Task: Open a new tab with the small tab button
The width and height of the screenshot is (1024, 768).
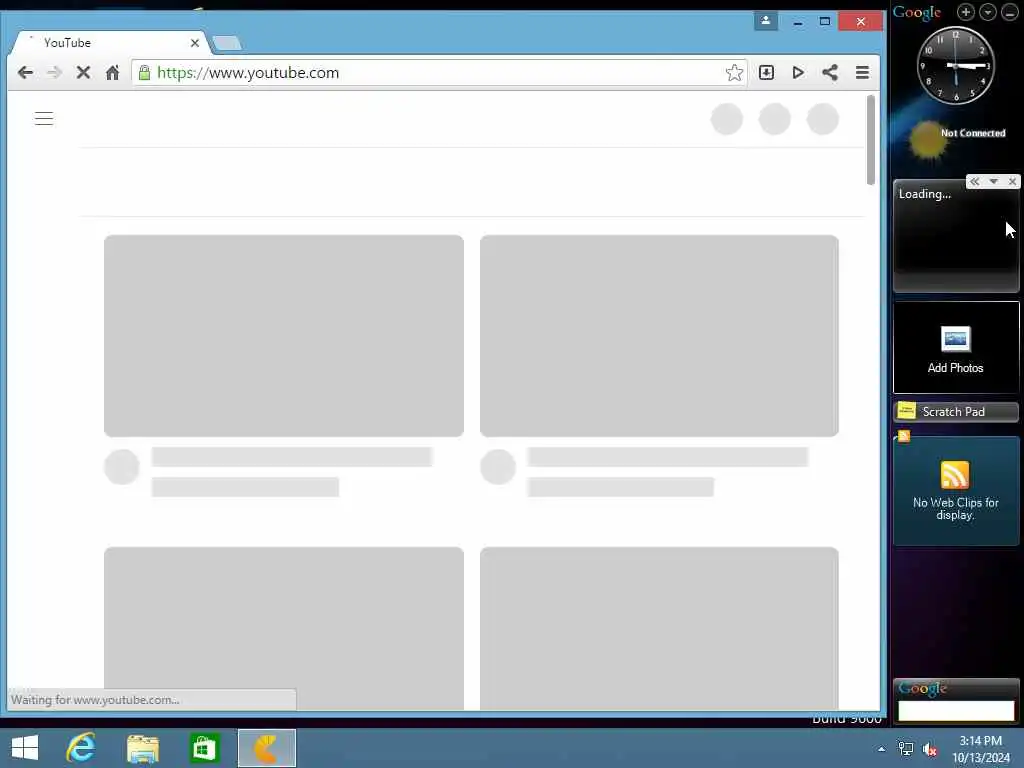Action: point(227,44)
